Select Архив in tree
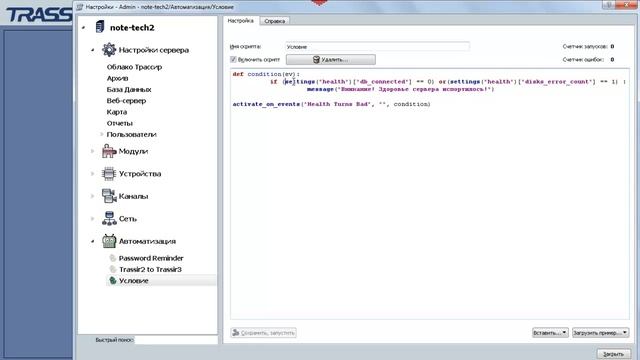This screenshot has height=360, width=640. pyautogui.click(x=118, y=78)
